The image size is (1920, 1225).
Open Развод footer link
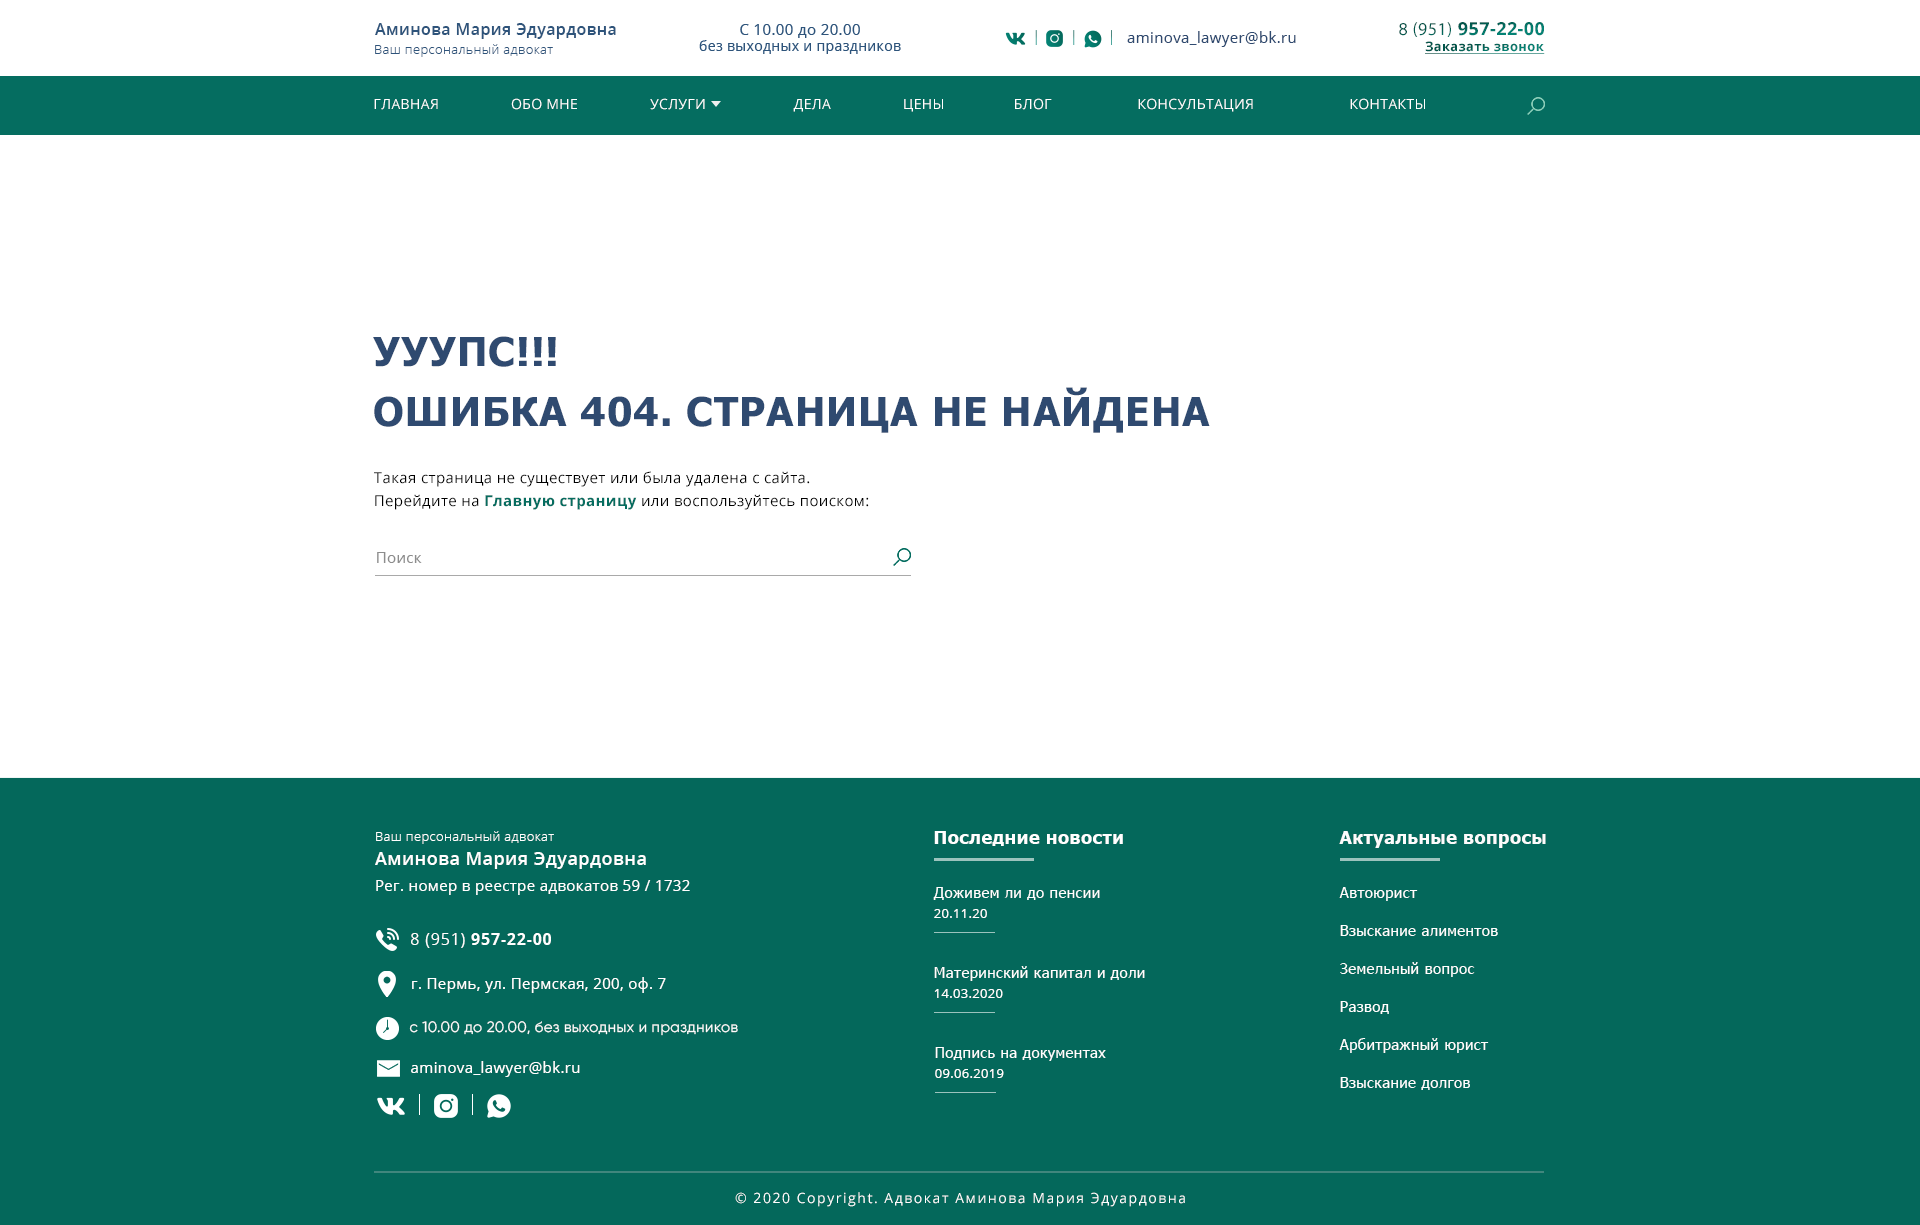tap(1364, 1007)
